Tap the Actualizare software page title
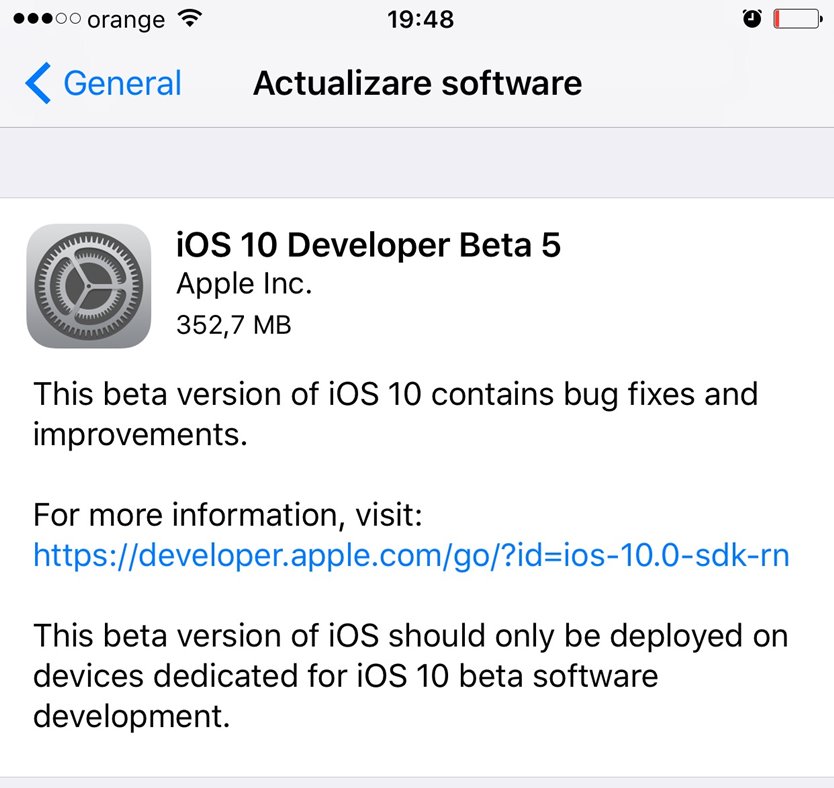 (x=417, y=83)
